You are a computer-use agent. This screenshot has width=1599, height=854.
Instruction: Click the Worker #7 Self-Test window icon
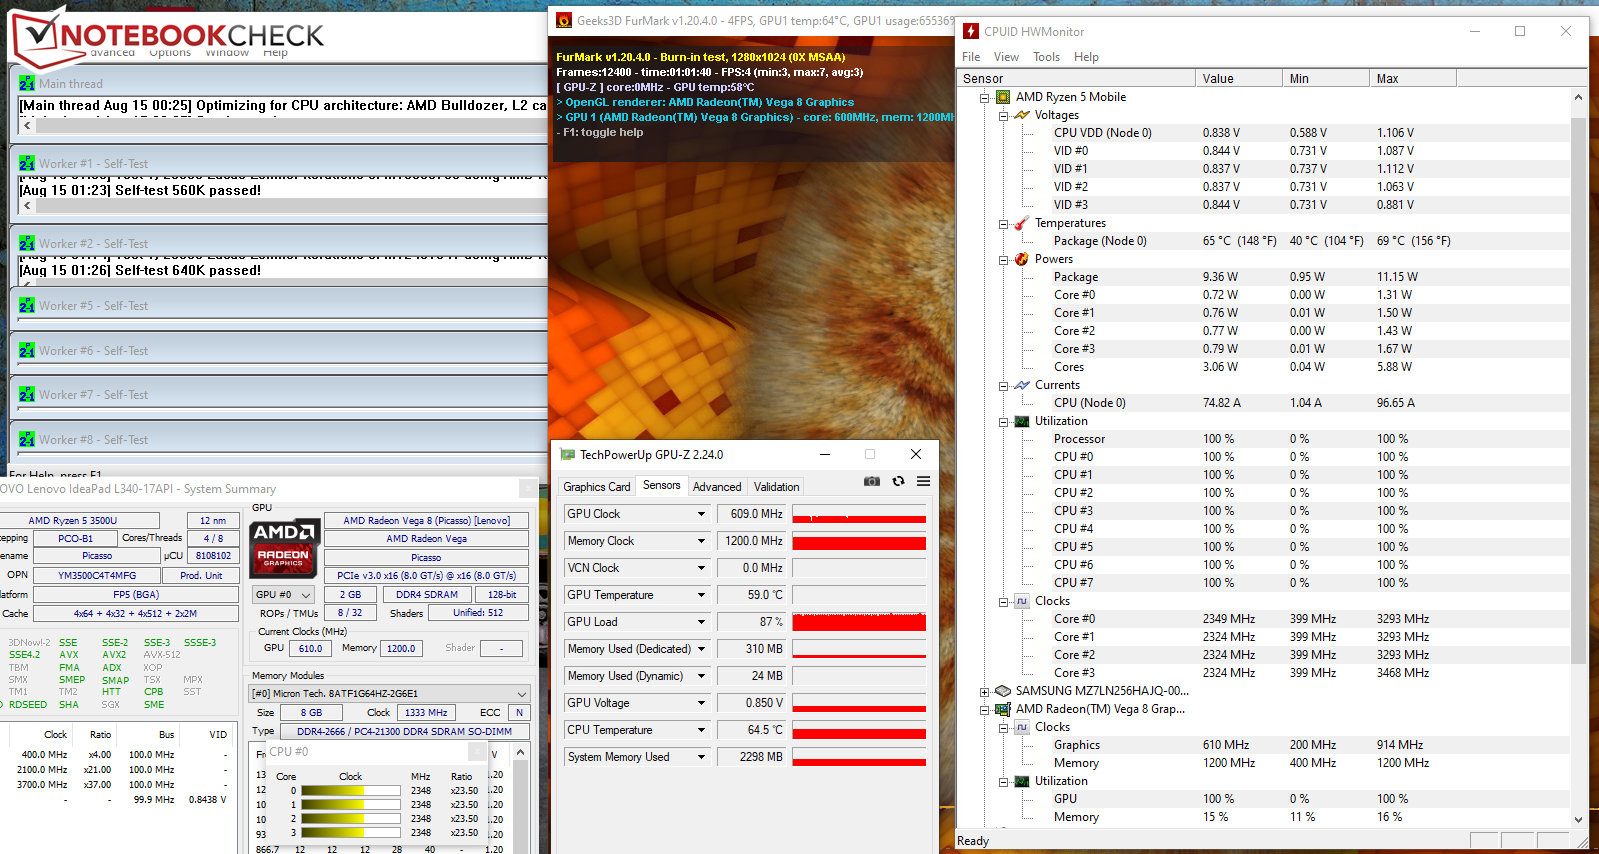click(27, 395)
